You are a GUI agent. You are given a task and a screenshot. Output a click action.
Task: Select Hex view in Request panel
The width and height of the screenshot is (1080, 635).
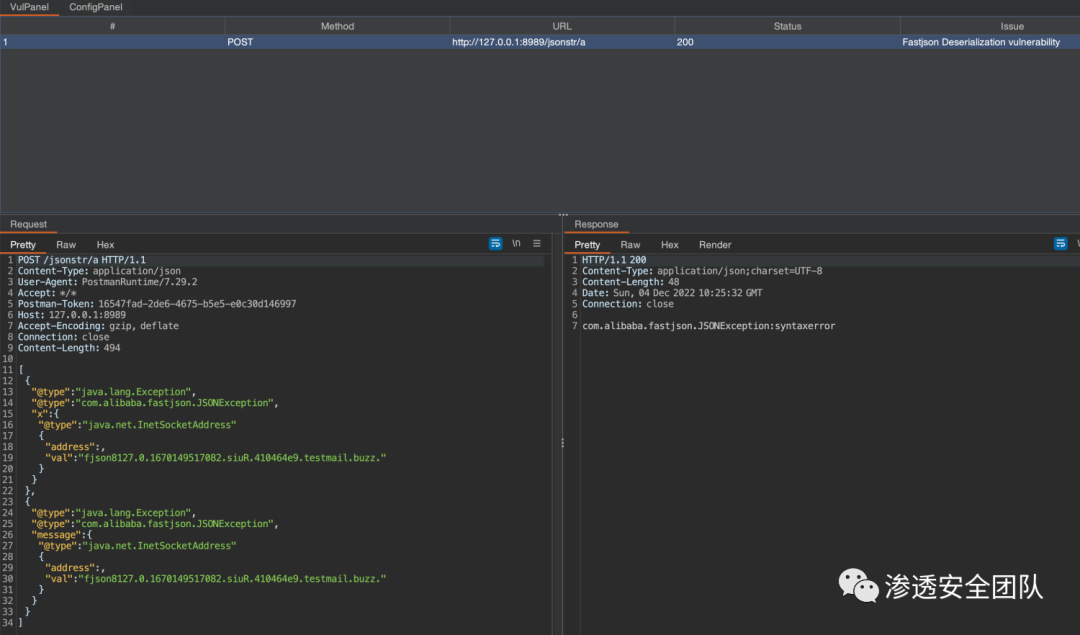tap(105, 244)
